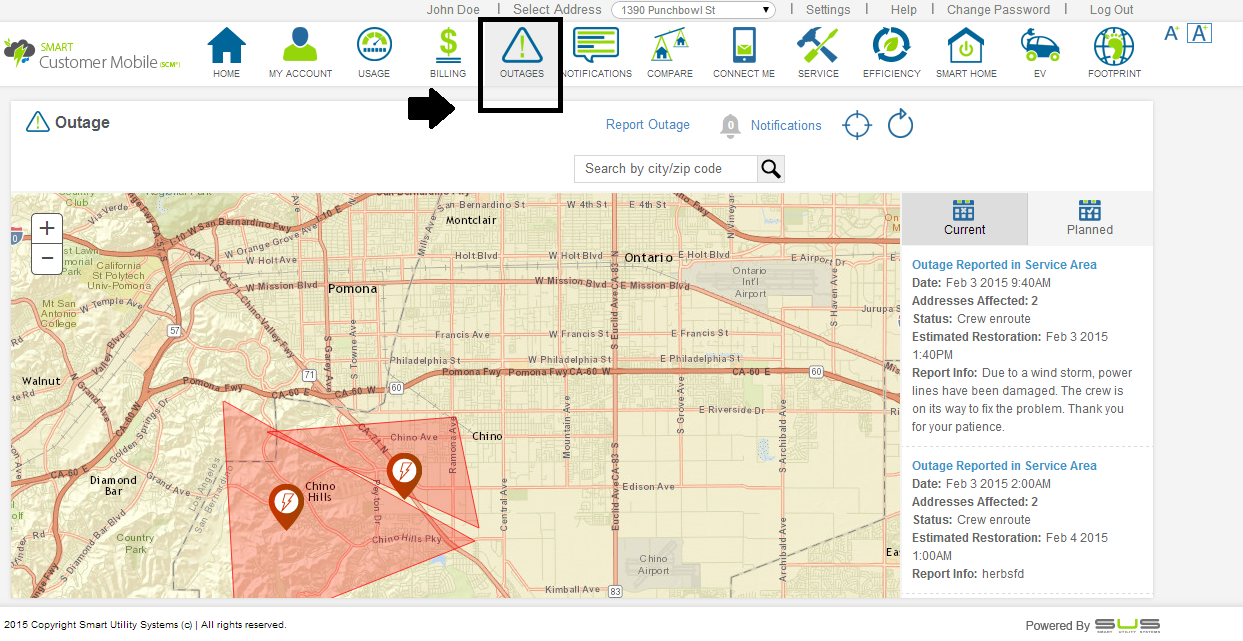Switch to the Planned outages tab
Image resolution: width=1243 pixels, height=641 pixels.
tap(1089, 219)
